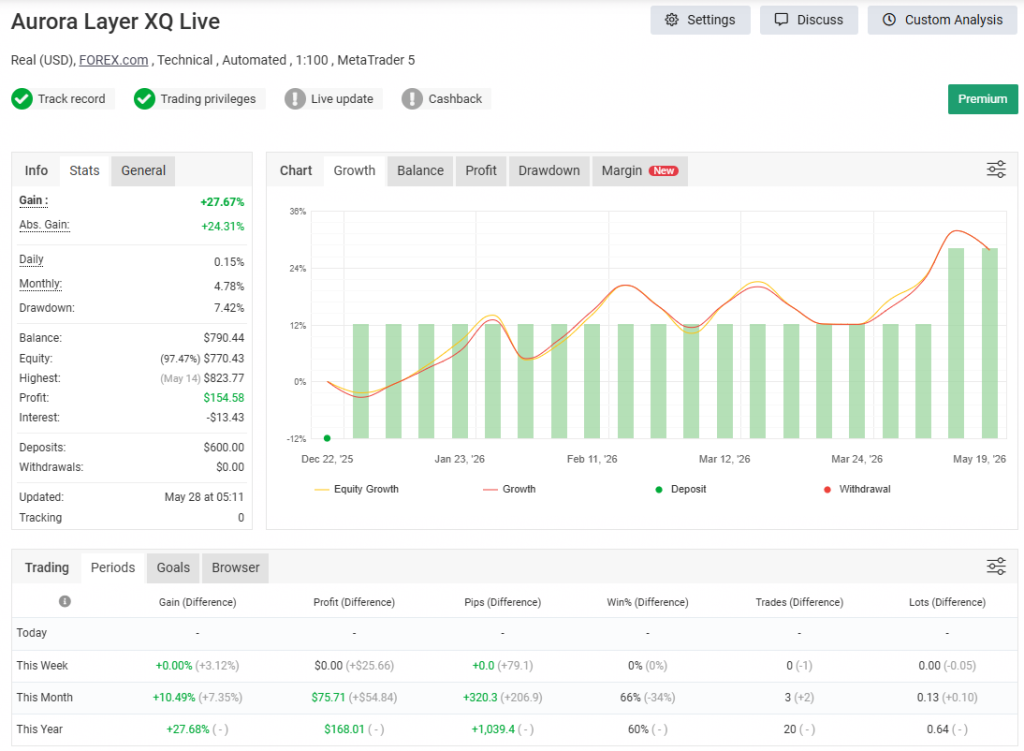Click the Cashback exclamation icon

click(412, 99)
